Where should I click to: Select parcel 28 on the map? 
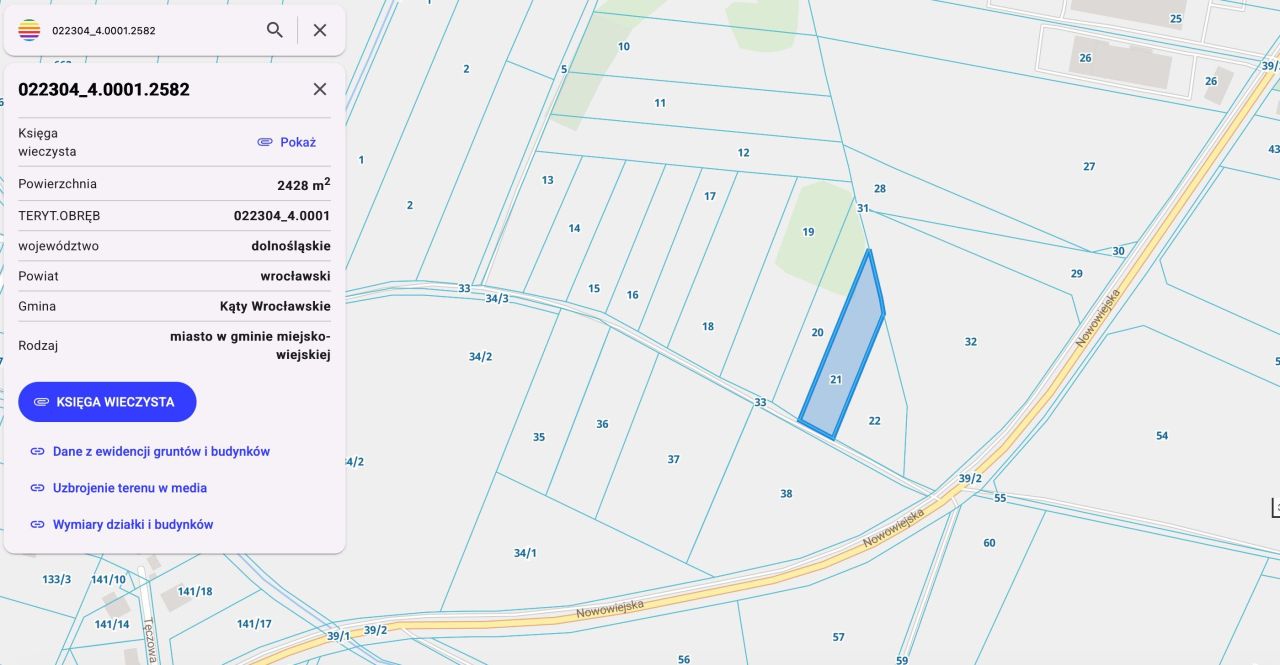pos(880,189)
